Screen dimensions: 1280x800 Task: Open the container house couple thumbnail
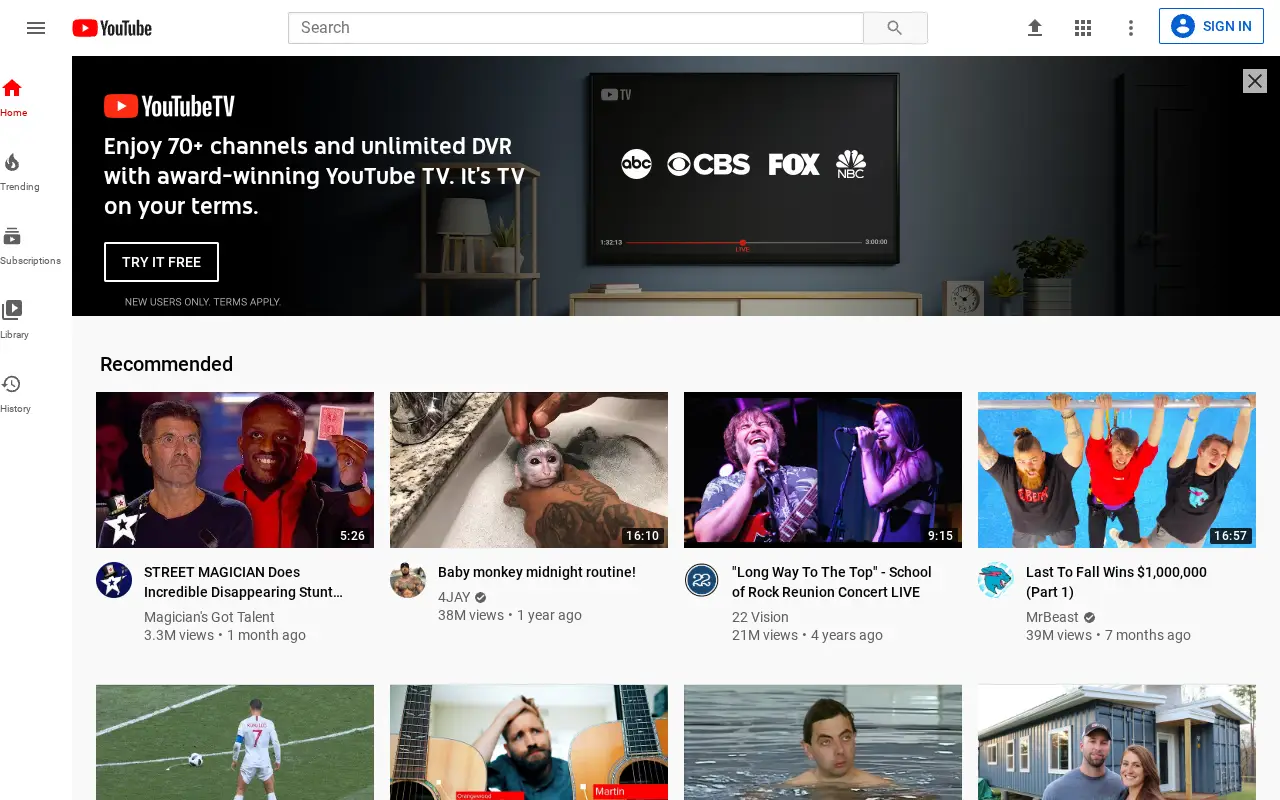[x=1117, y=742]
